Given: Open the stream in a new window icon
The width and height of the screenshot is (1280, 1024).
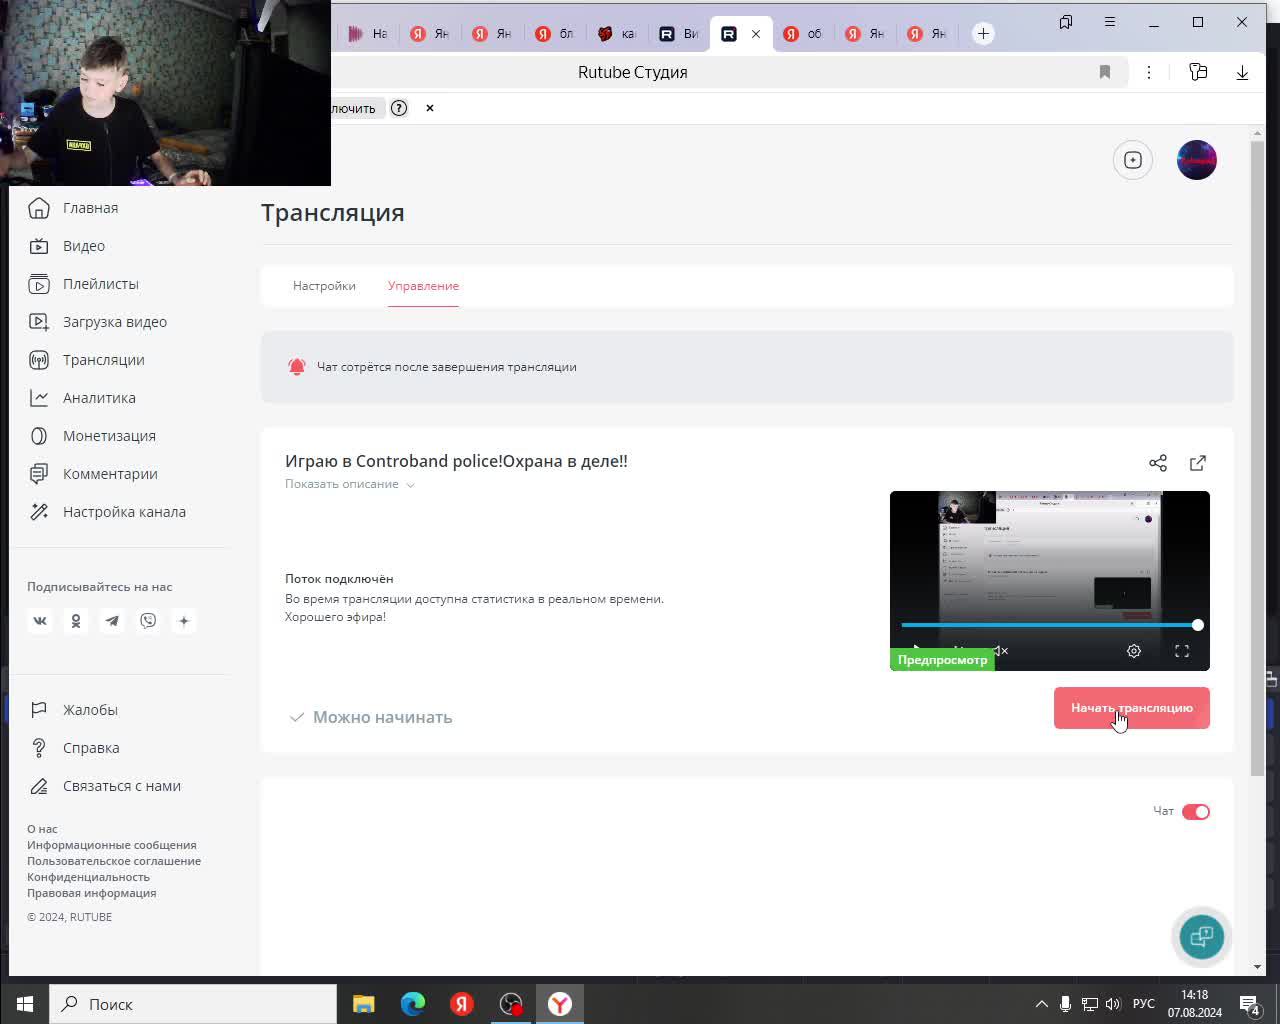Looking at the screenshot, I should [1198, 463].
